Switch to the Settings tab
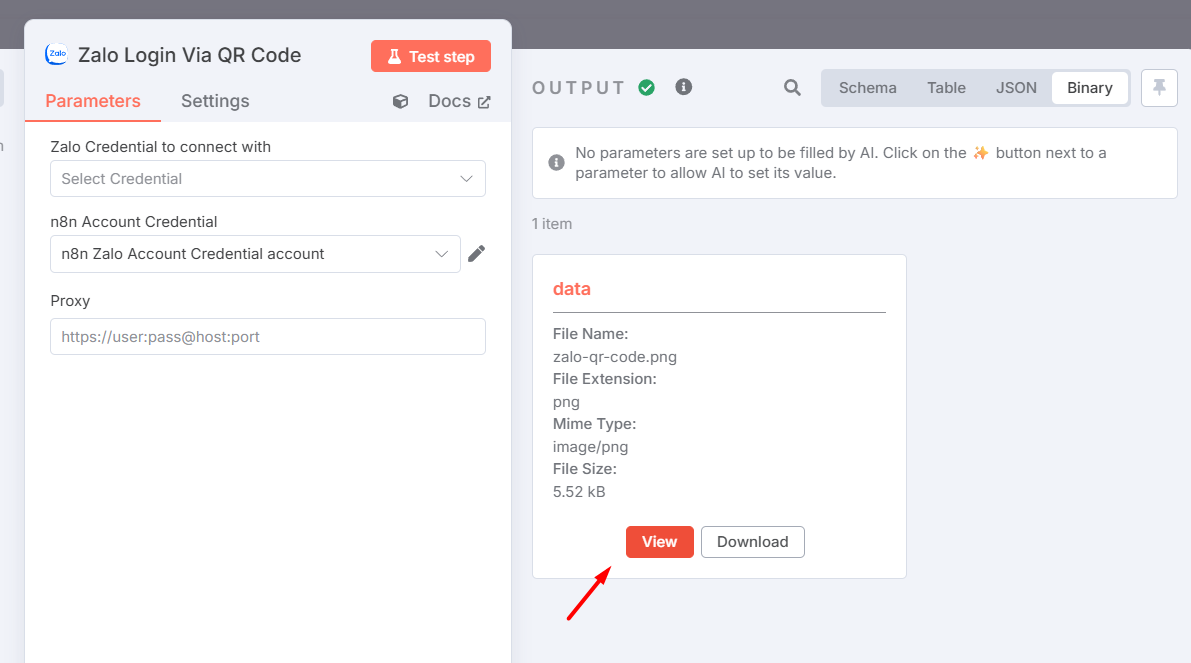 click(x=215, y=101)
